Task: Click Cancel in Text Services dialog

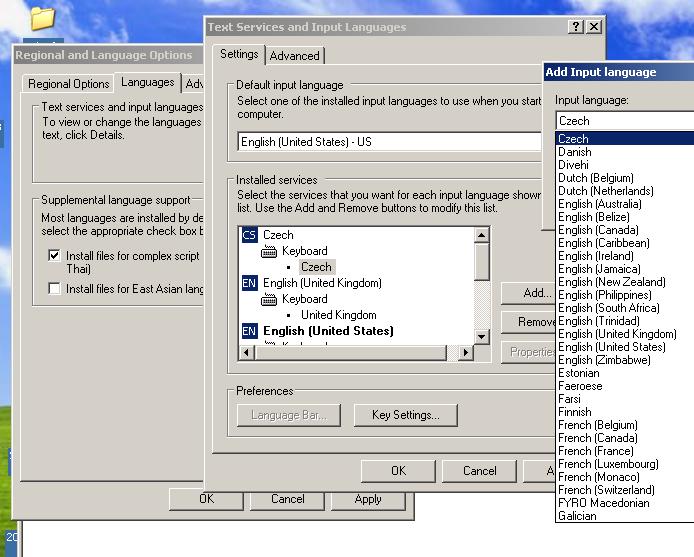Action: (x=479, y=471)
